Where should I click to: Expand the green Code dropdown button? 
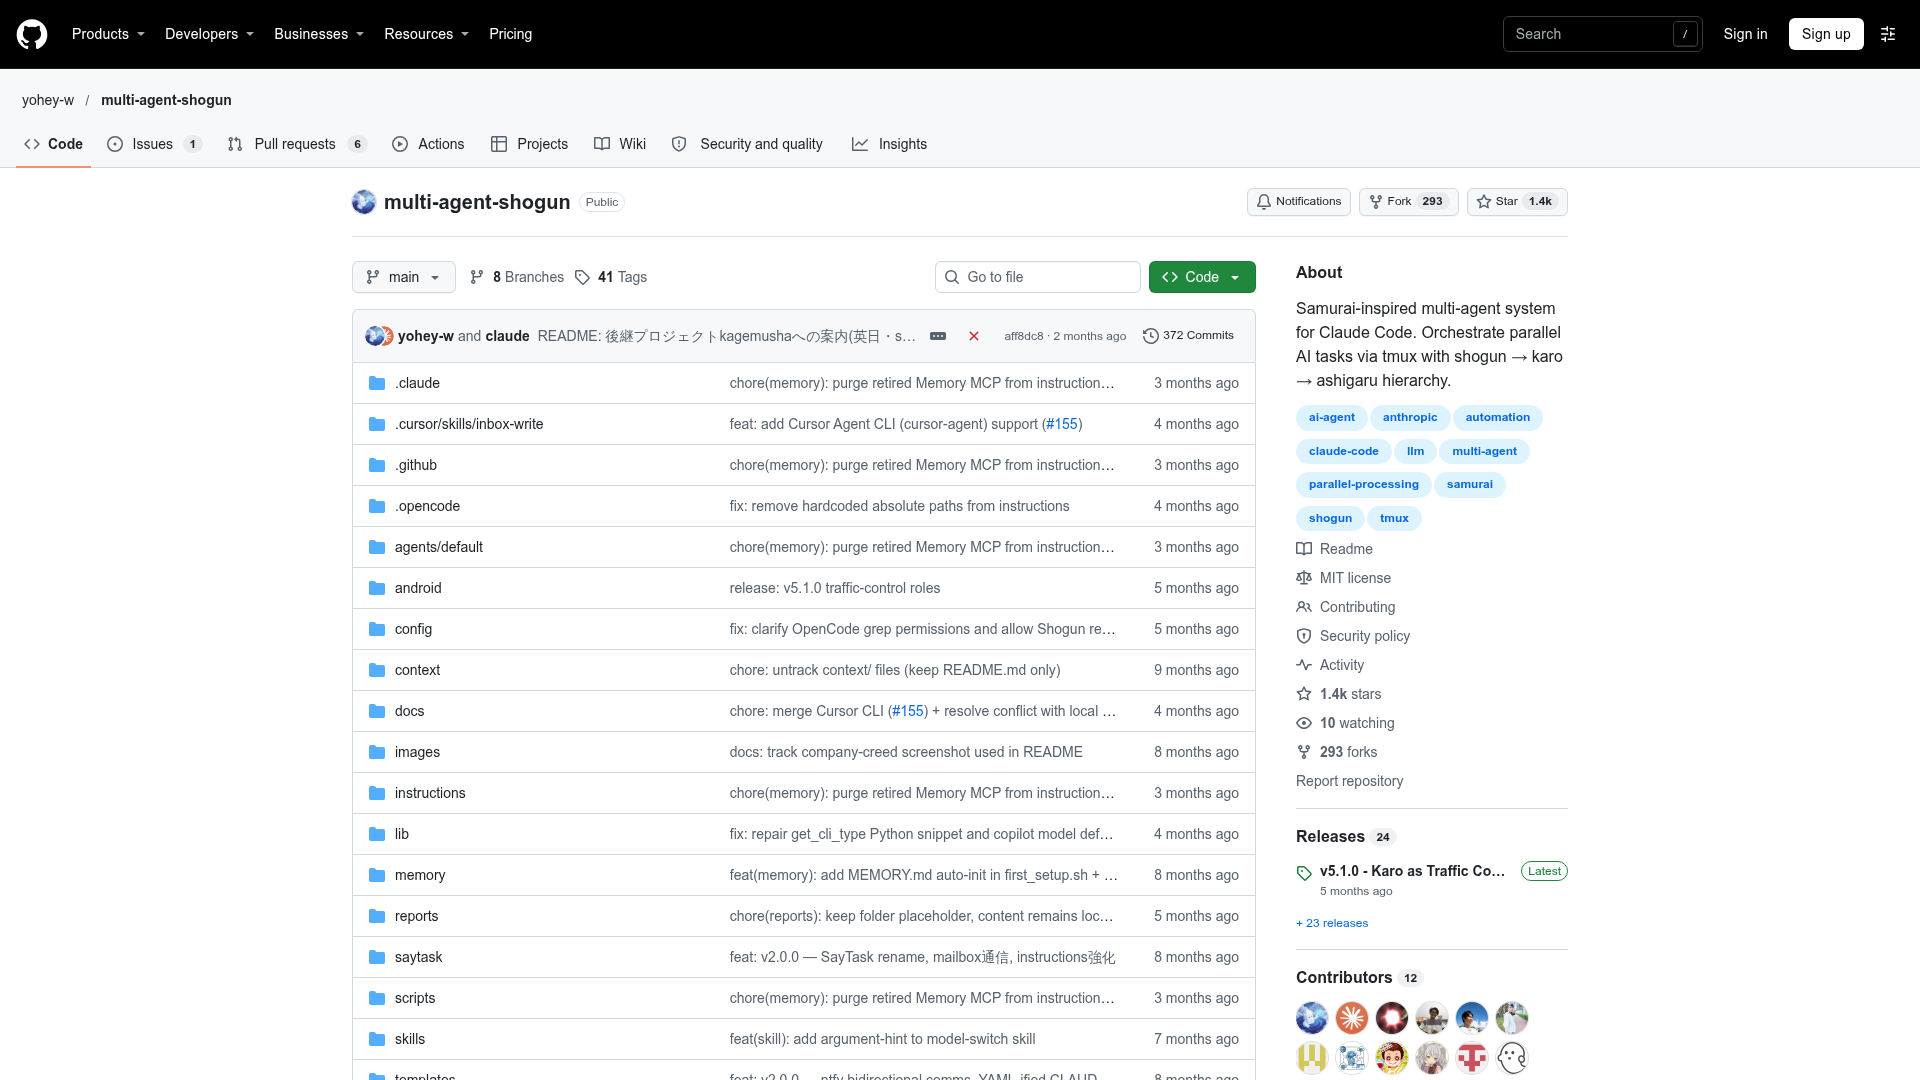click(1202, 277)
